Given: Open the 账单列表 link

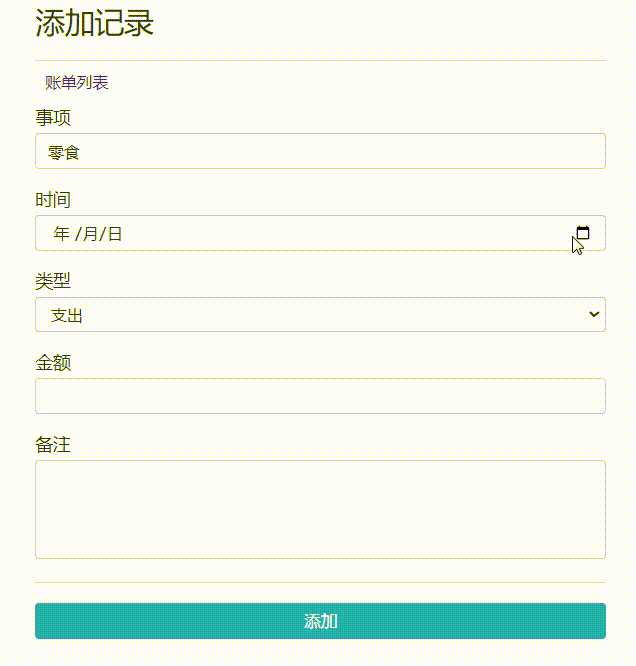Looking at the screenshot, I should click(x=77, y=82).
